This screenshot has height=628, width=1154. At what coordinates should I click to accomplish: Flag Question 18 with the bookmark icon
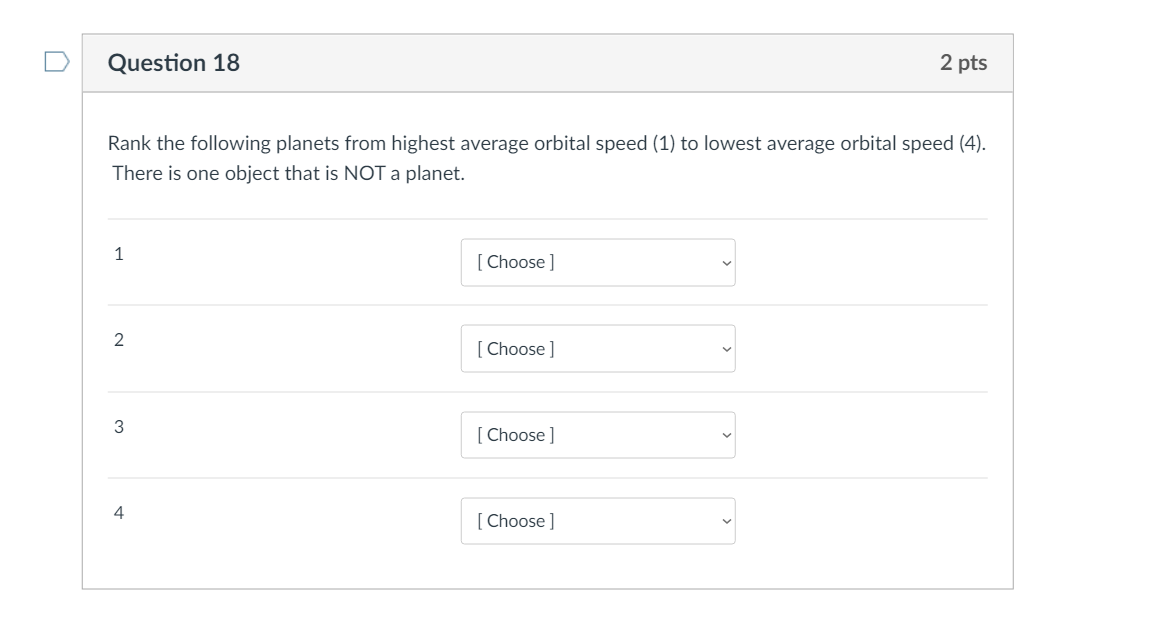point(57,62)
